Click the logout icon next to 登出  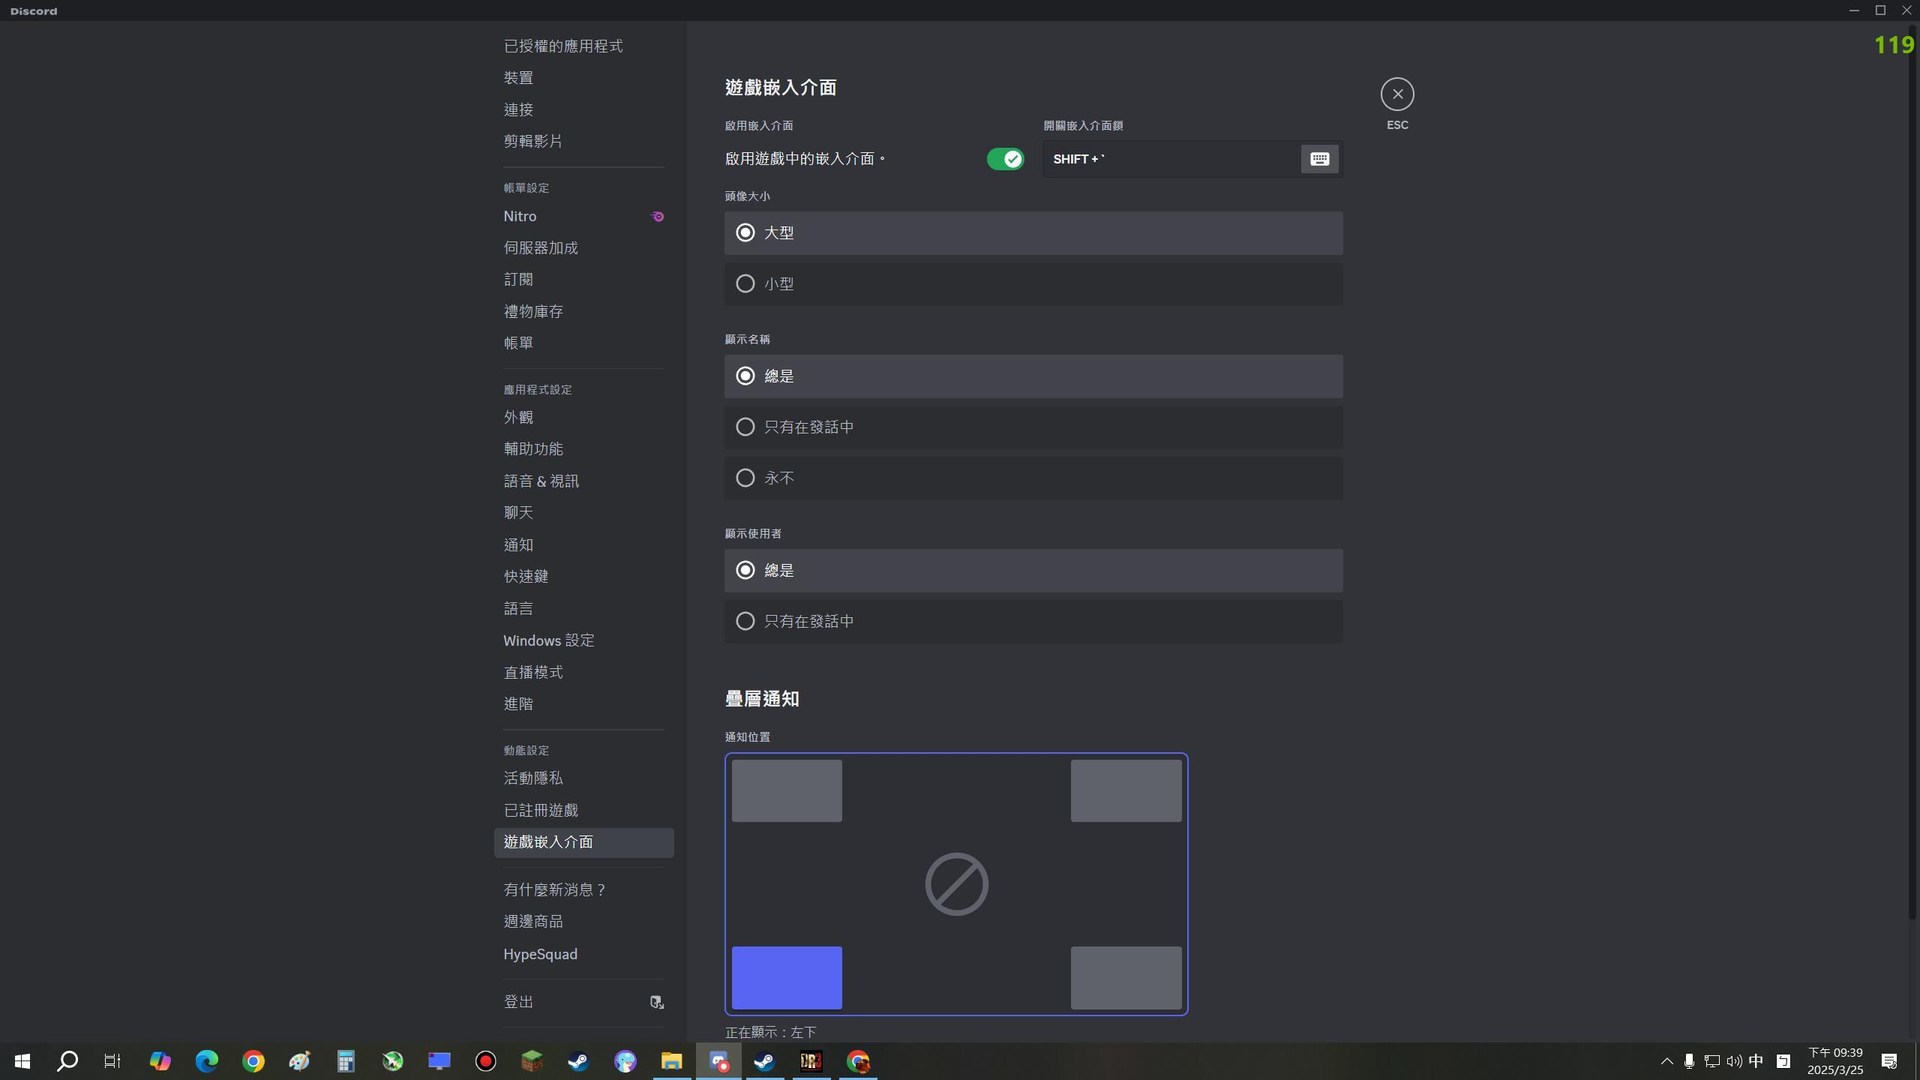[657, 1002]
